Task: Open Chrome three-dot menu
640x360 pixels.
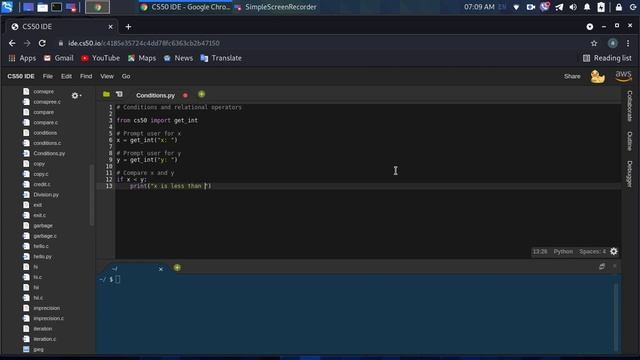Action: click(x=628, y=43)
